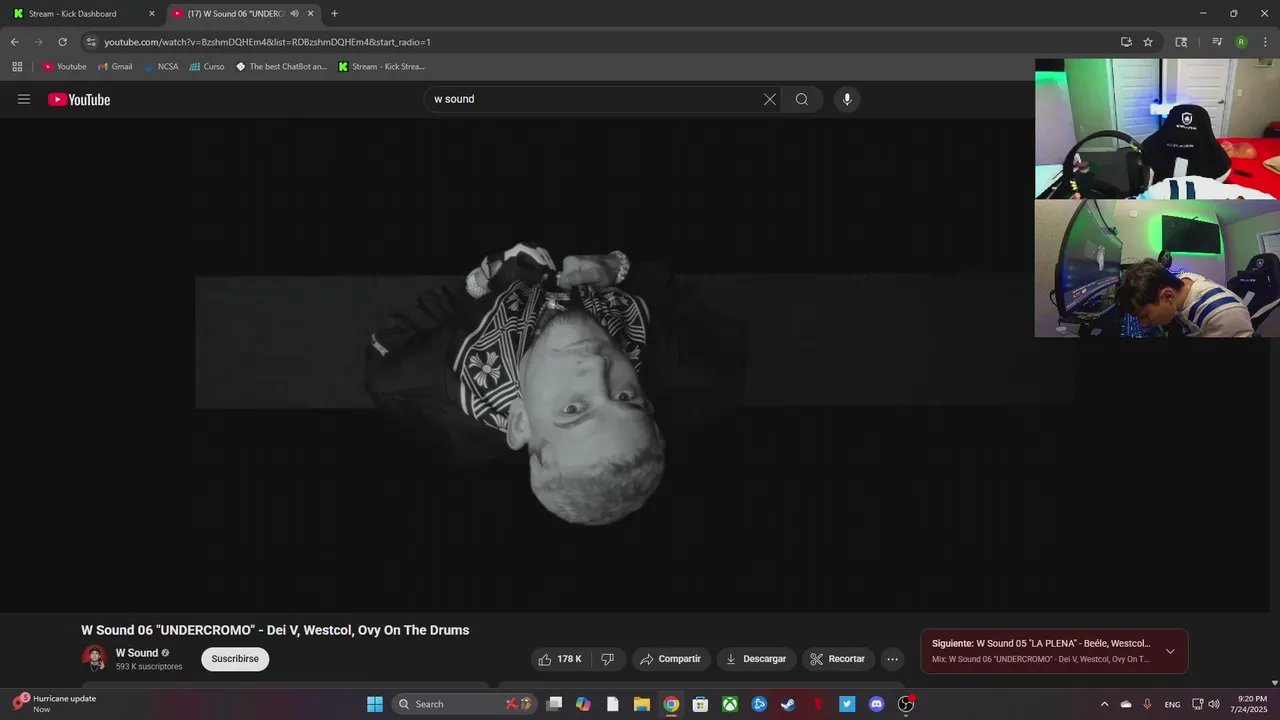Screen dimensions: 1280x720
Task: Mute the tab via its speaker icon
Action: click(294, 14)
